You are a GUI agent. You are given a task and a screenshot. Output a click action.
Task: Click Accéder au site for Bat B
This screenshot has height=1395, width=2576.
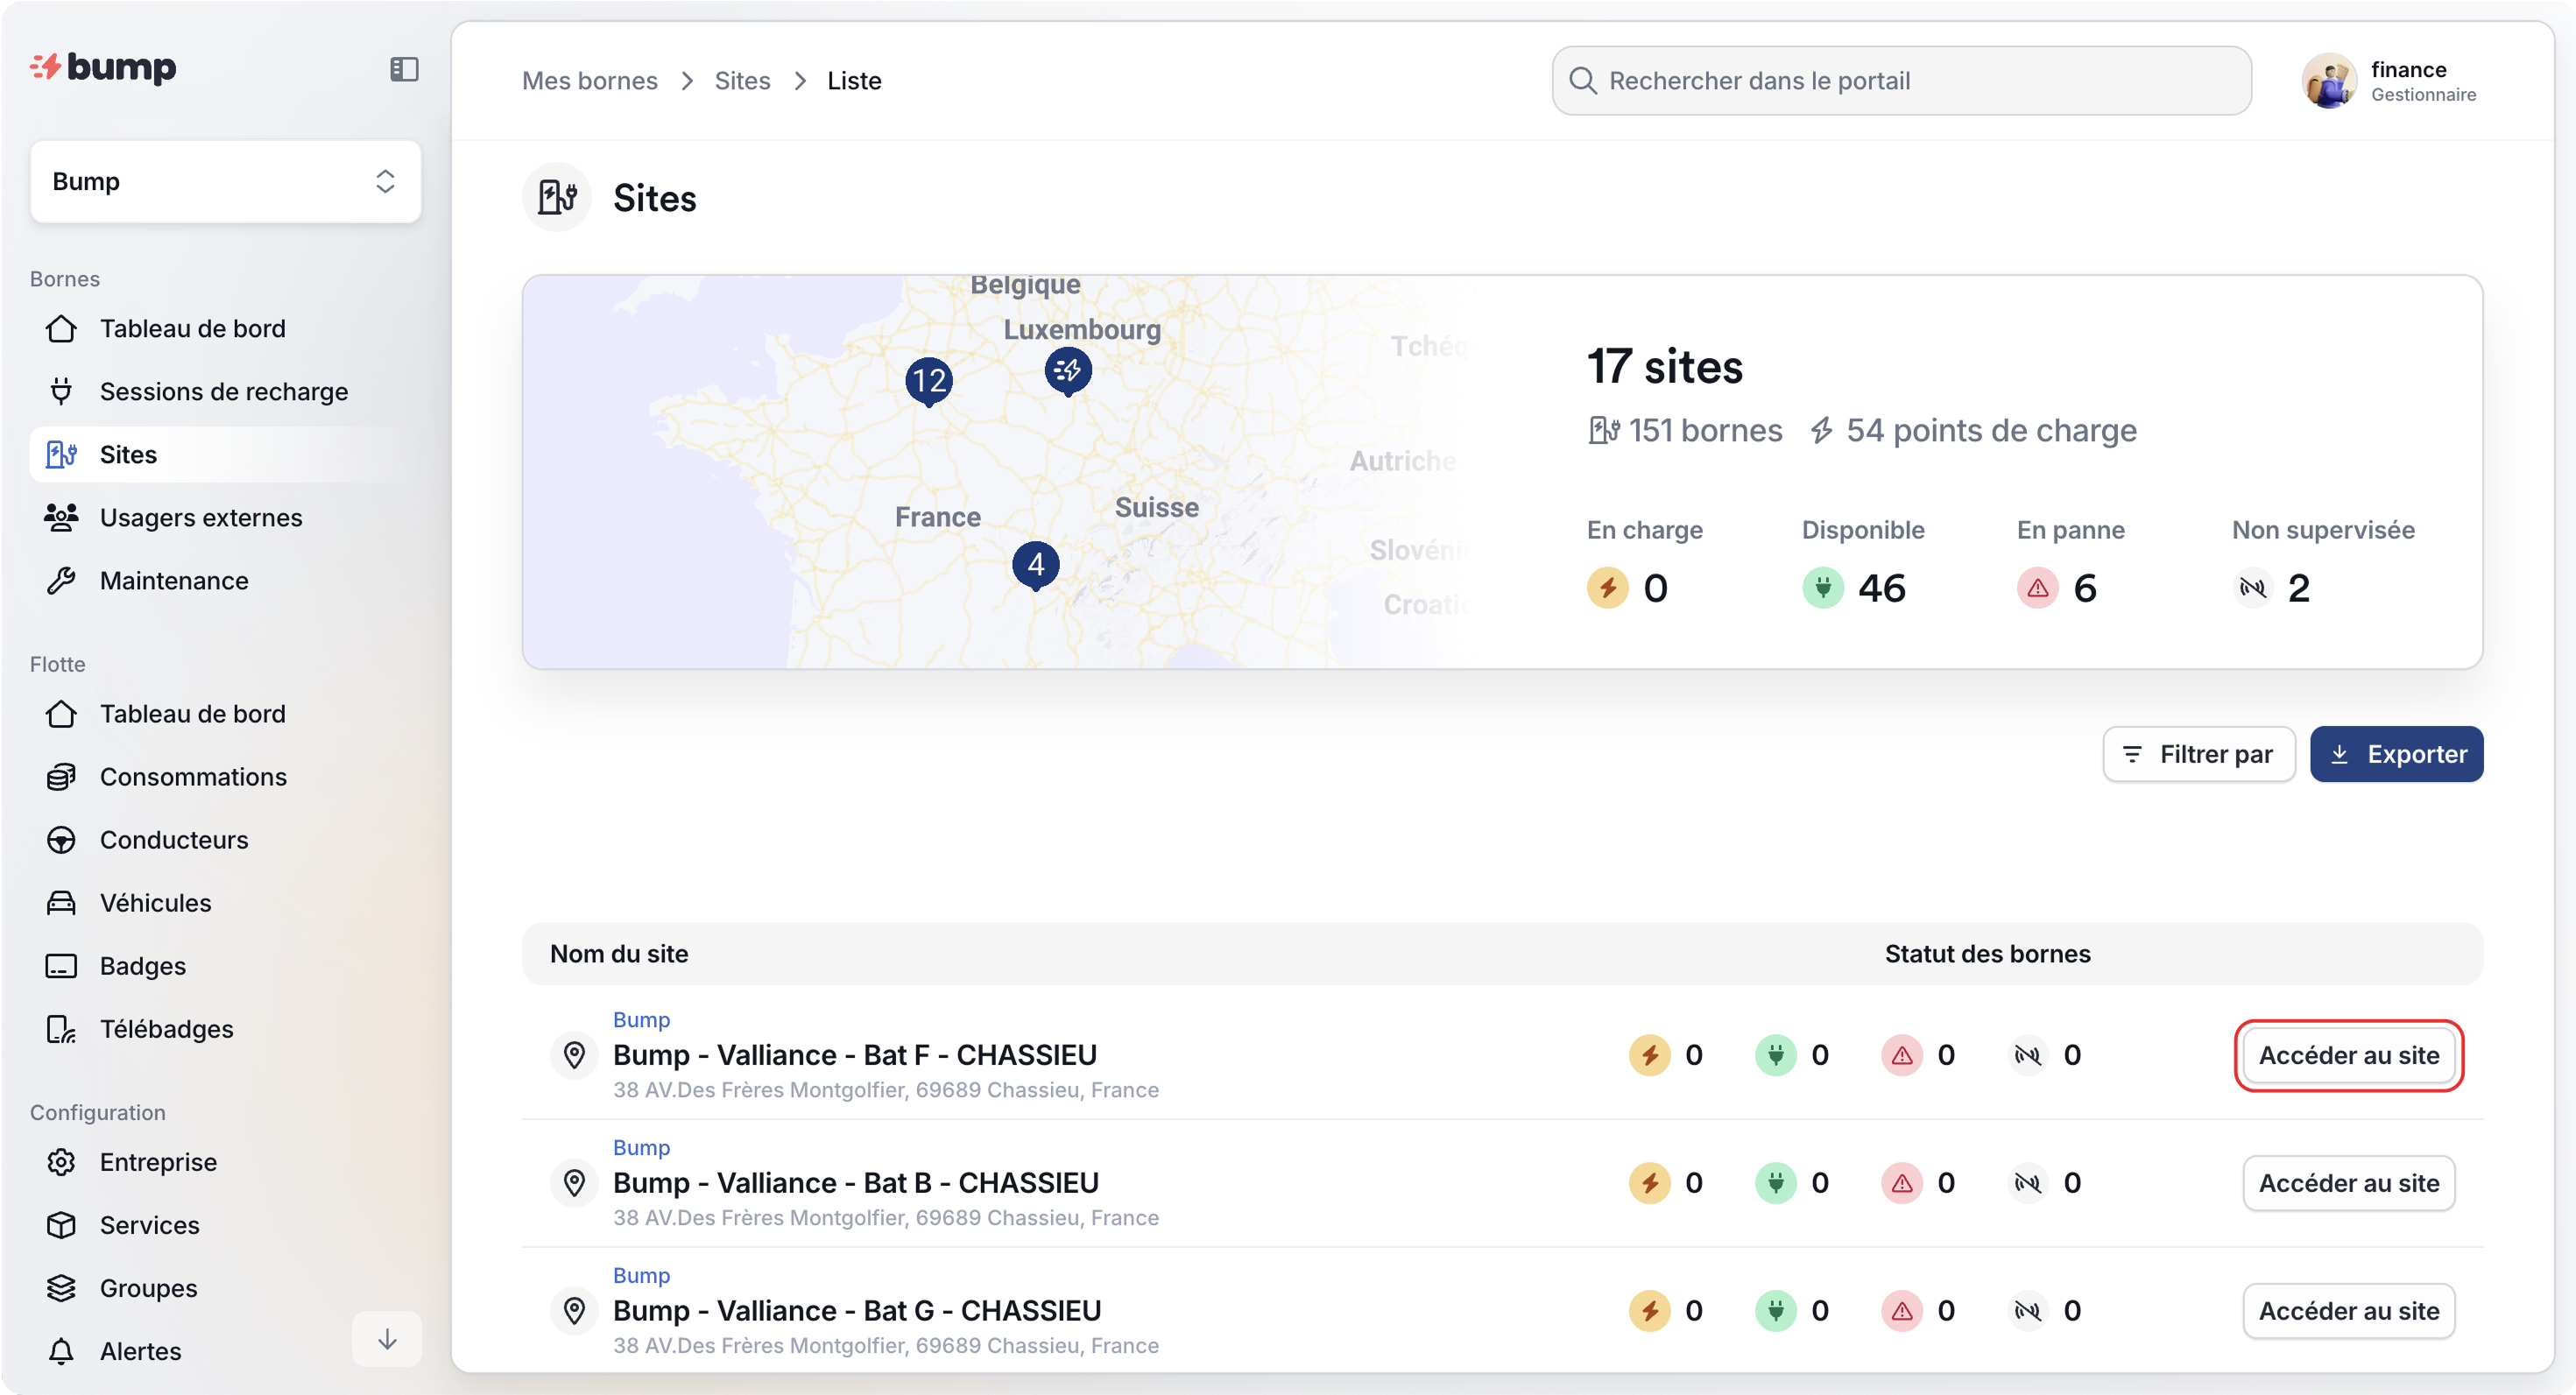pos(2348,1183)
